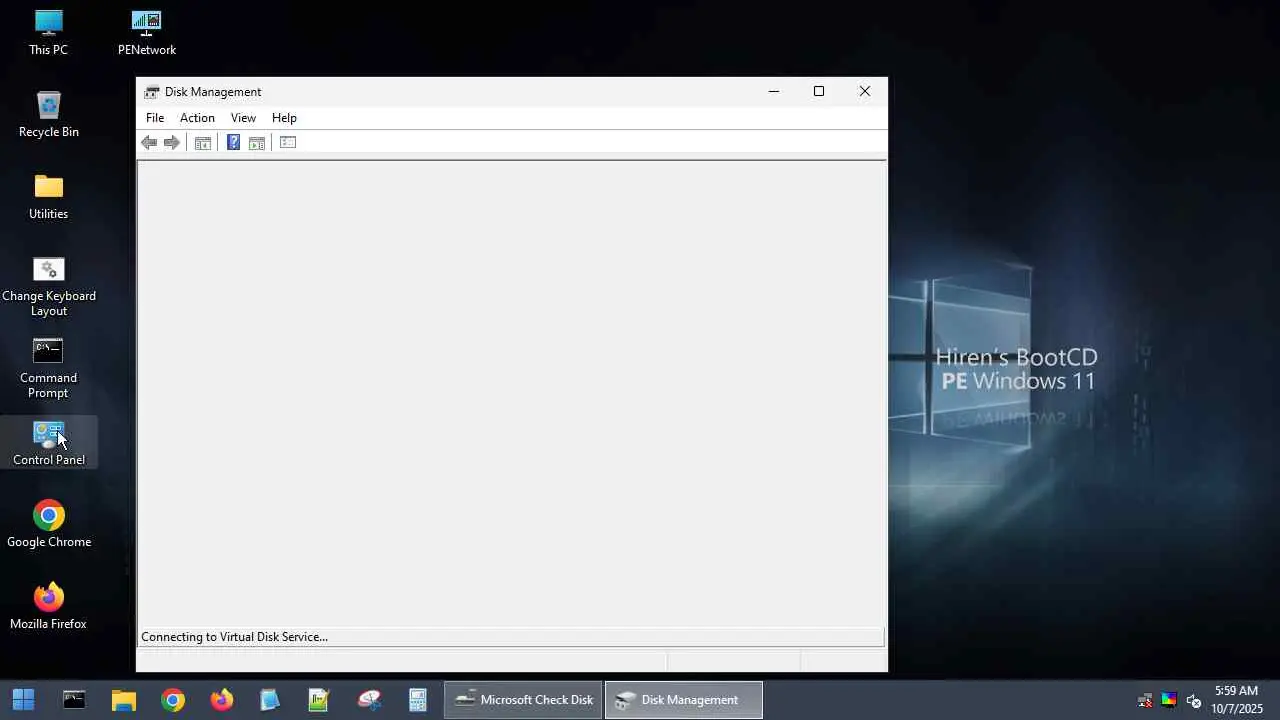This screenshot has width=1280, height=720.
Task: Click colorful display tray icon
Action: pyautogui.click(x=1169, y=700)
